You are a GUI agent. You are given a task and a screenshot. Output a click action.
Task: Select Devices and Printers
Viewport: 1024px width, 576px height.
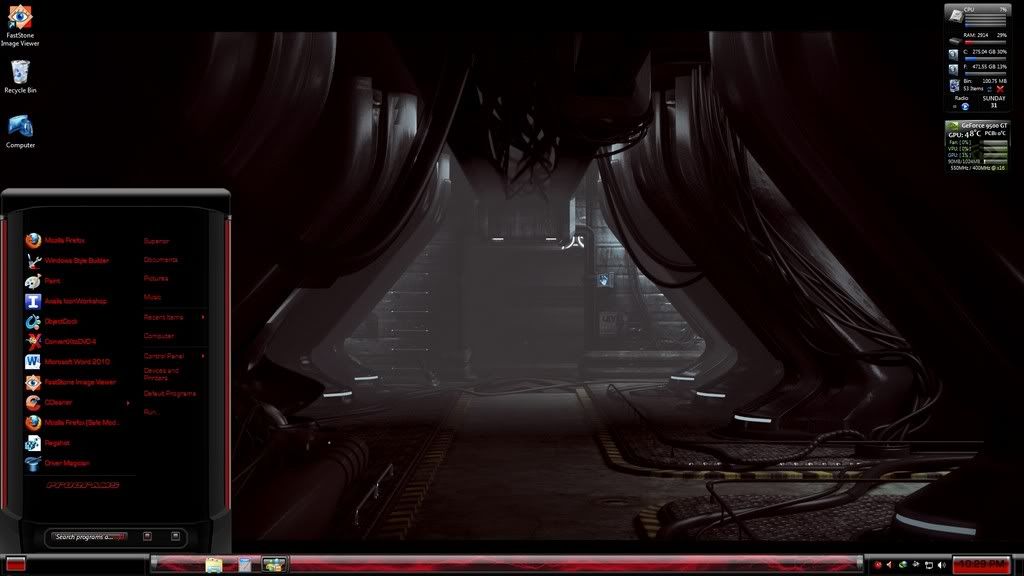click(x=161, y=374)
